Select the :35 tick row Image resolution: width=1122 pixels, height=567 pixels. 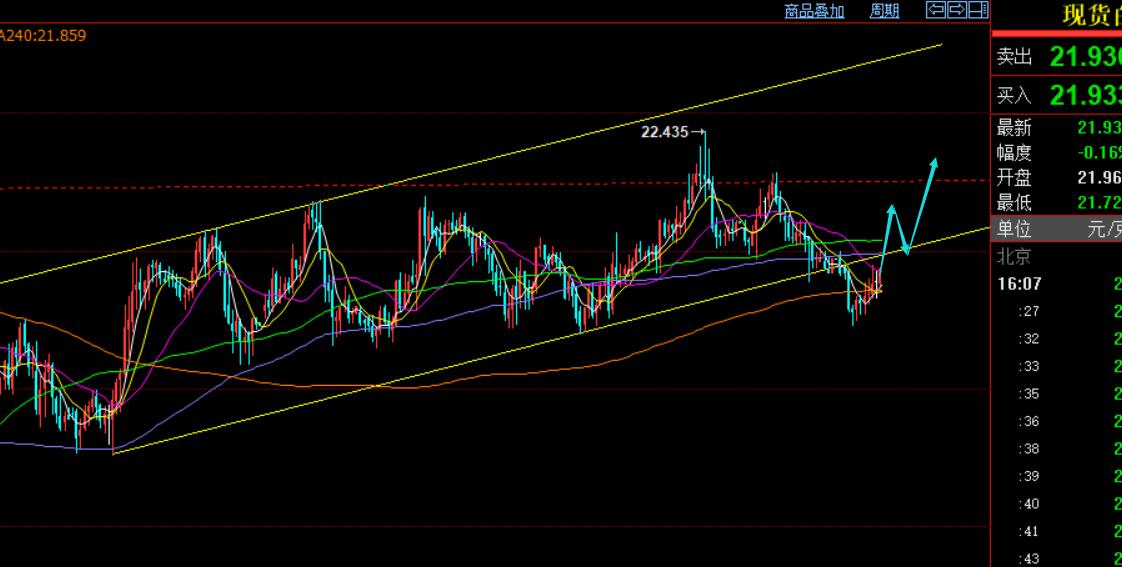1057,394
